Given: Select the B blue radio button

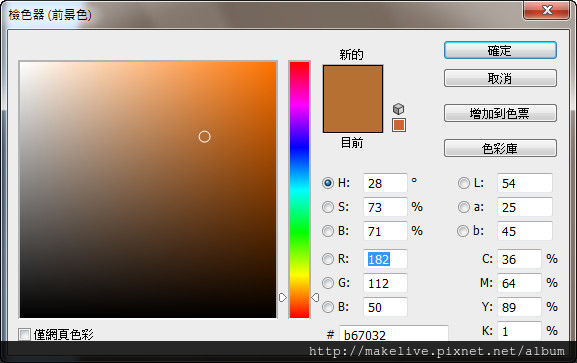Looking at the screenshot, I should [x=328, y=307].
